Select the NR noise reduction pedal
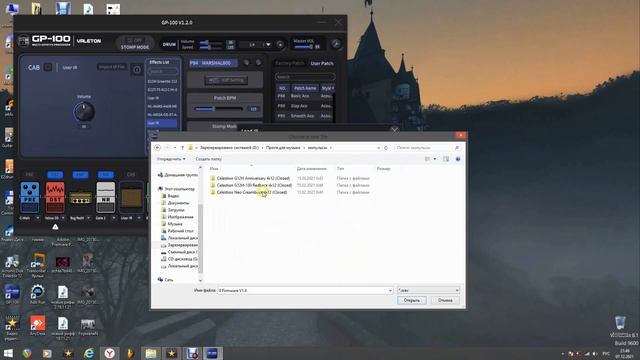The image size is (640, 360). 106,197
